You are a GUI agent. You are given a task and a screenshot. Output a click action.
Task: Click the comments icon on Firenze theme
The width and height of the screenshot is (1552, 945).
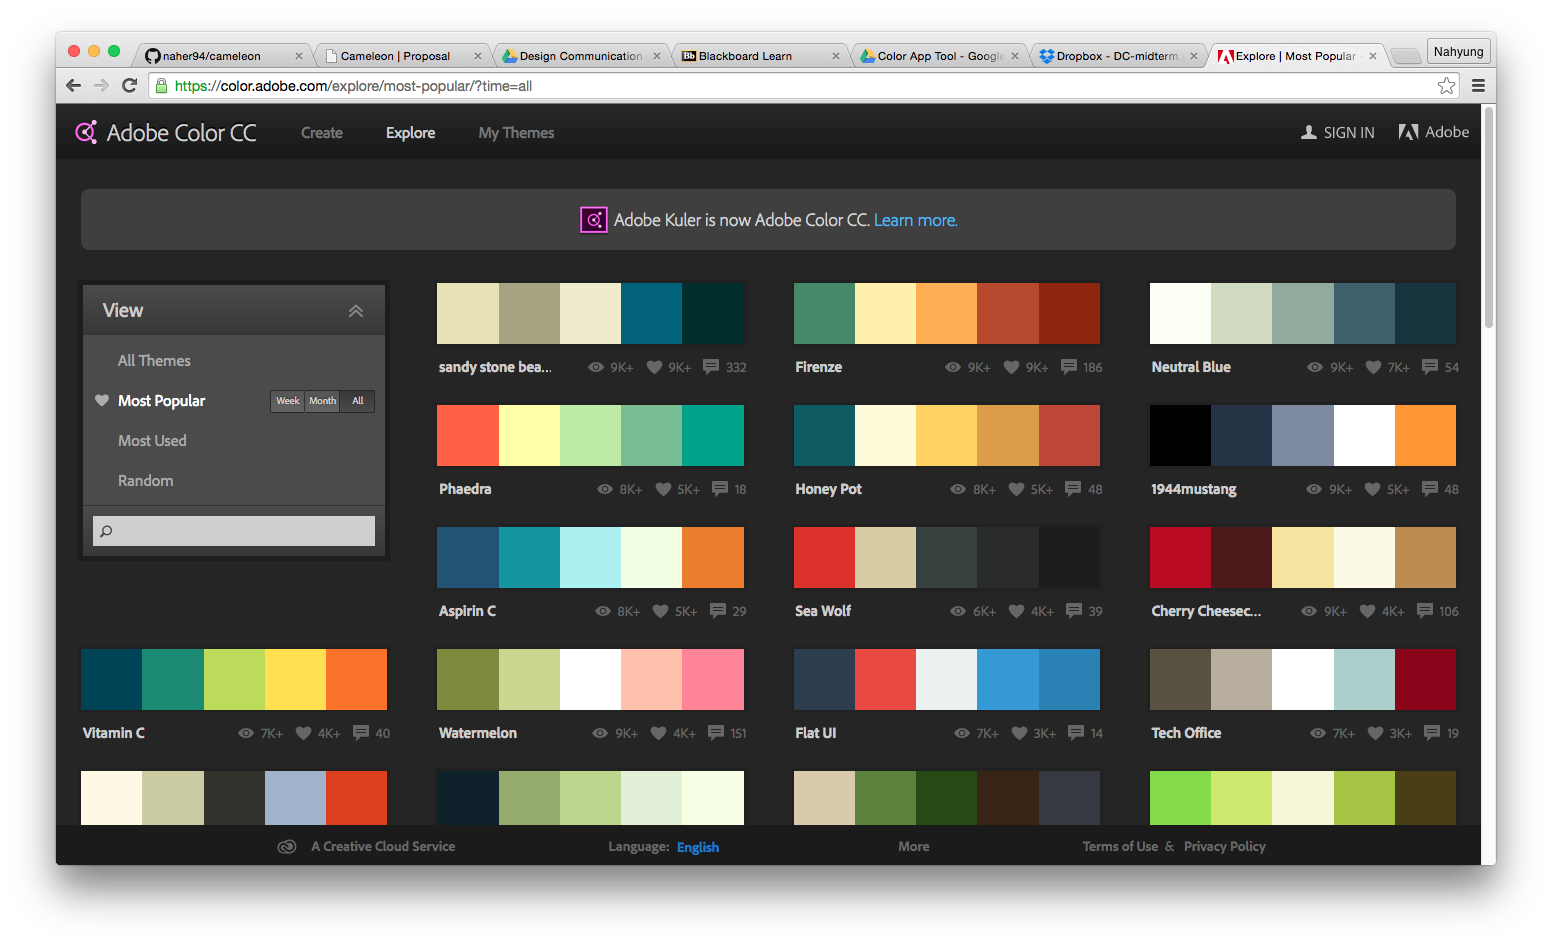pos(1068,367)
